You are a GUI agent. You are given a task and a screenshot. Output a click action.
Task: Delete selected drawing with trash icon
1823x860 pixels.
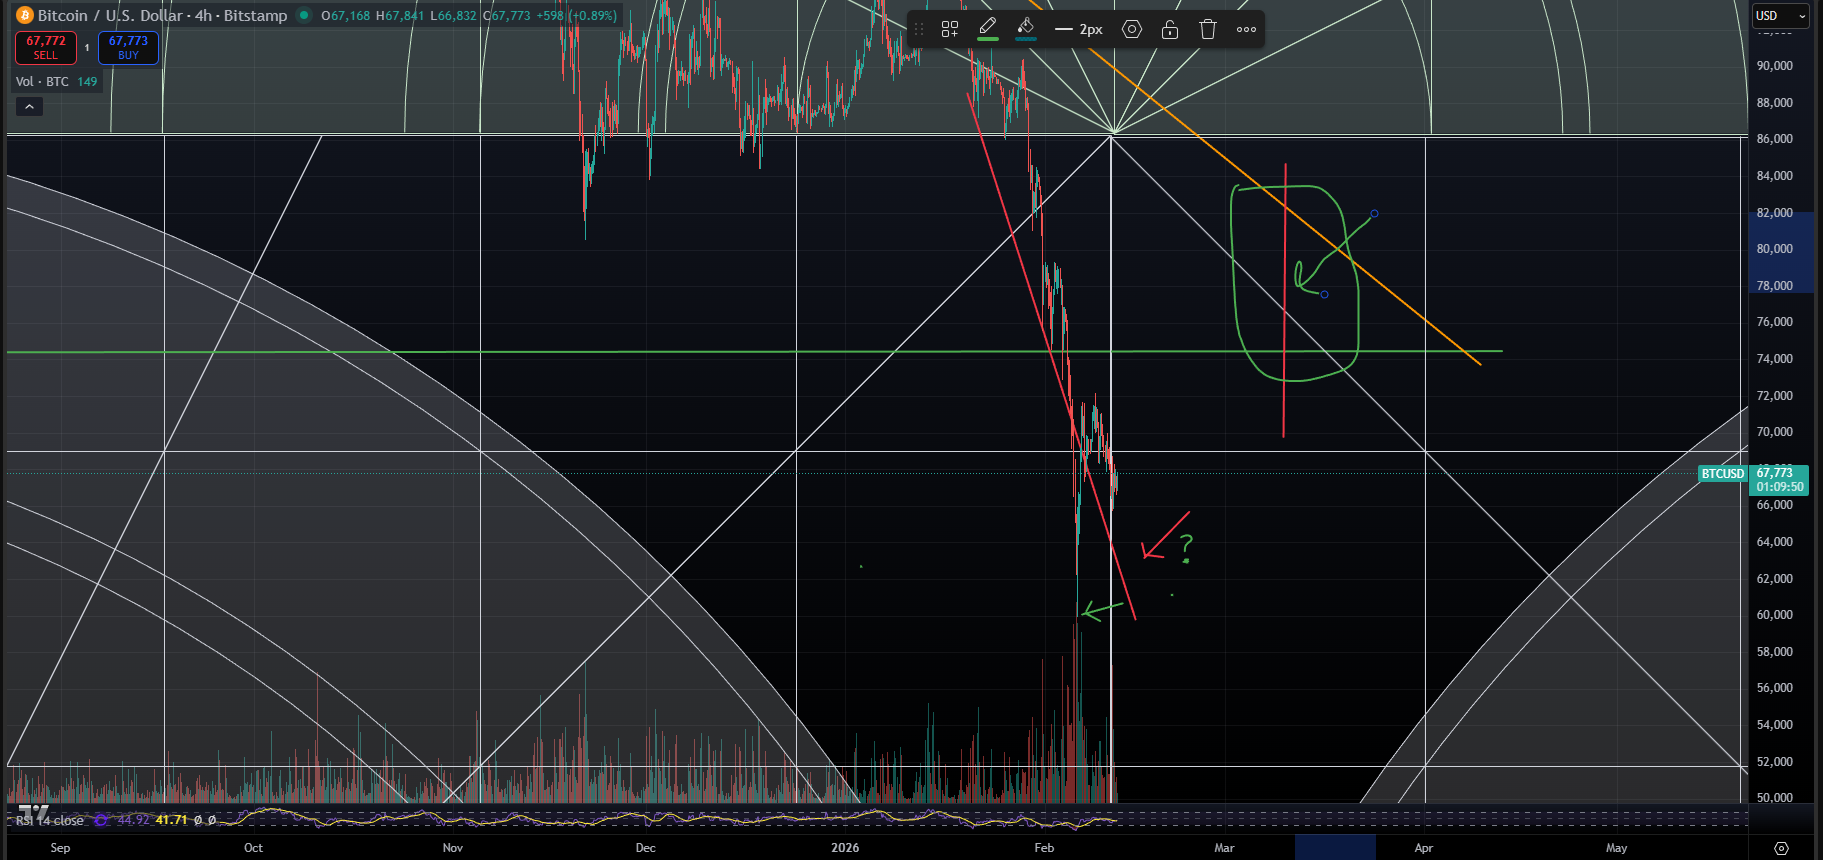pyautogui.click(x=1208, y=29)
